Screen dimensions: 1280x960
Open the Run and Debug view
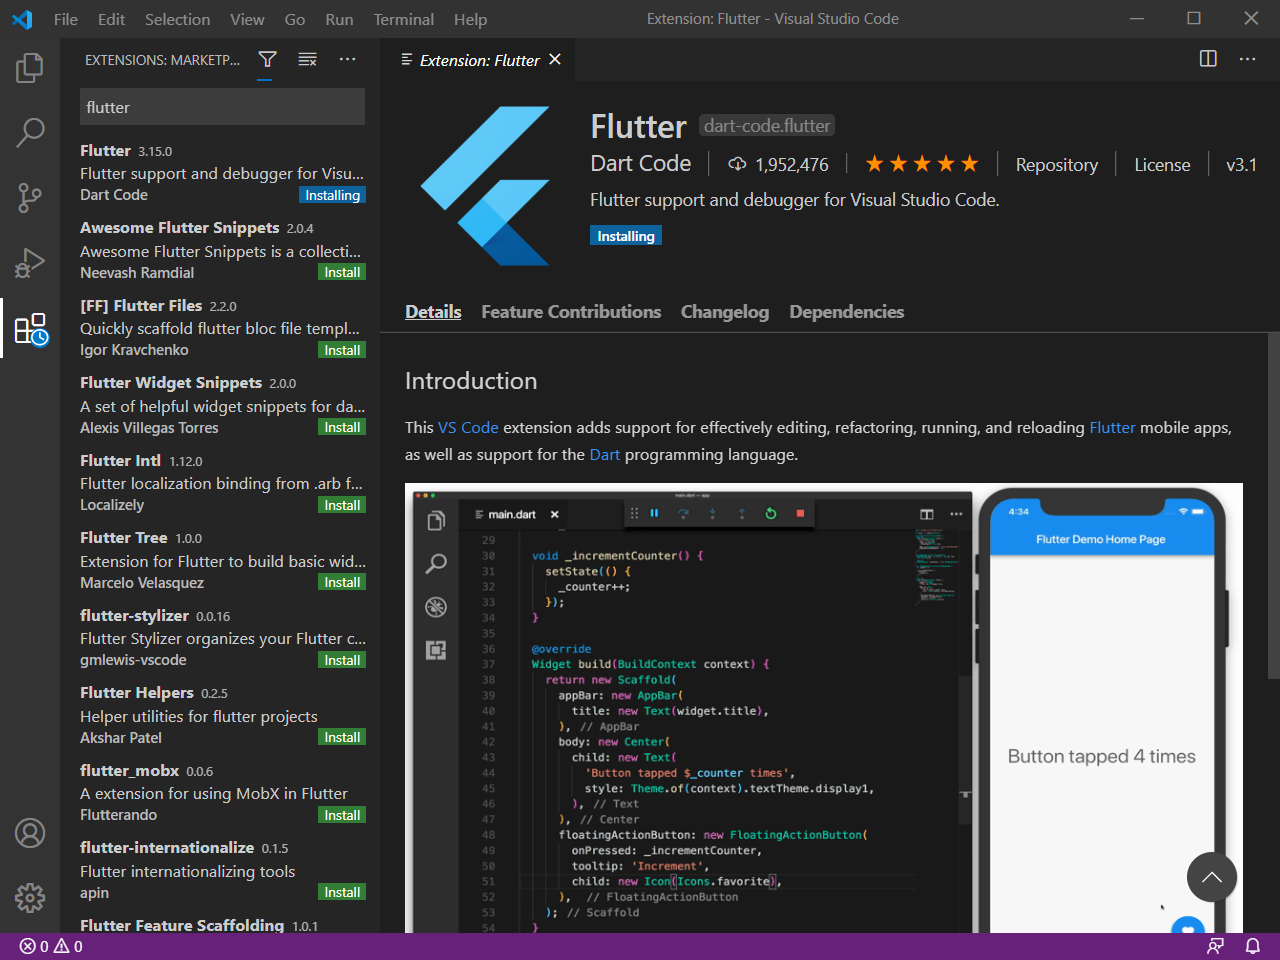point(30,262)
